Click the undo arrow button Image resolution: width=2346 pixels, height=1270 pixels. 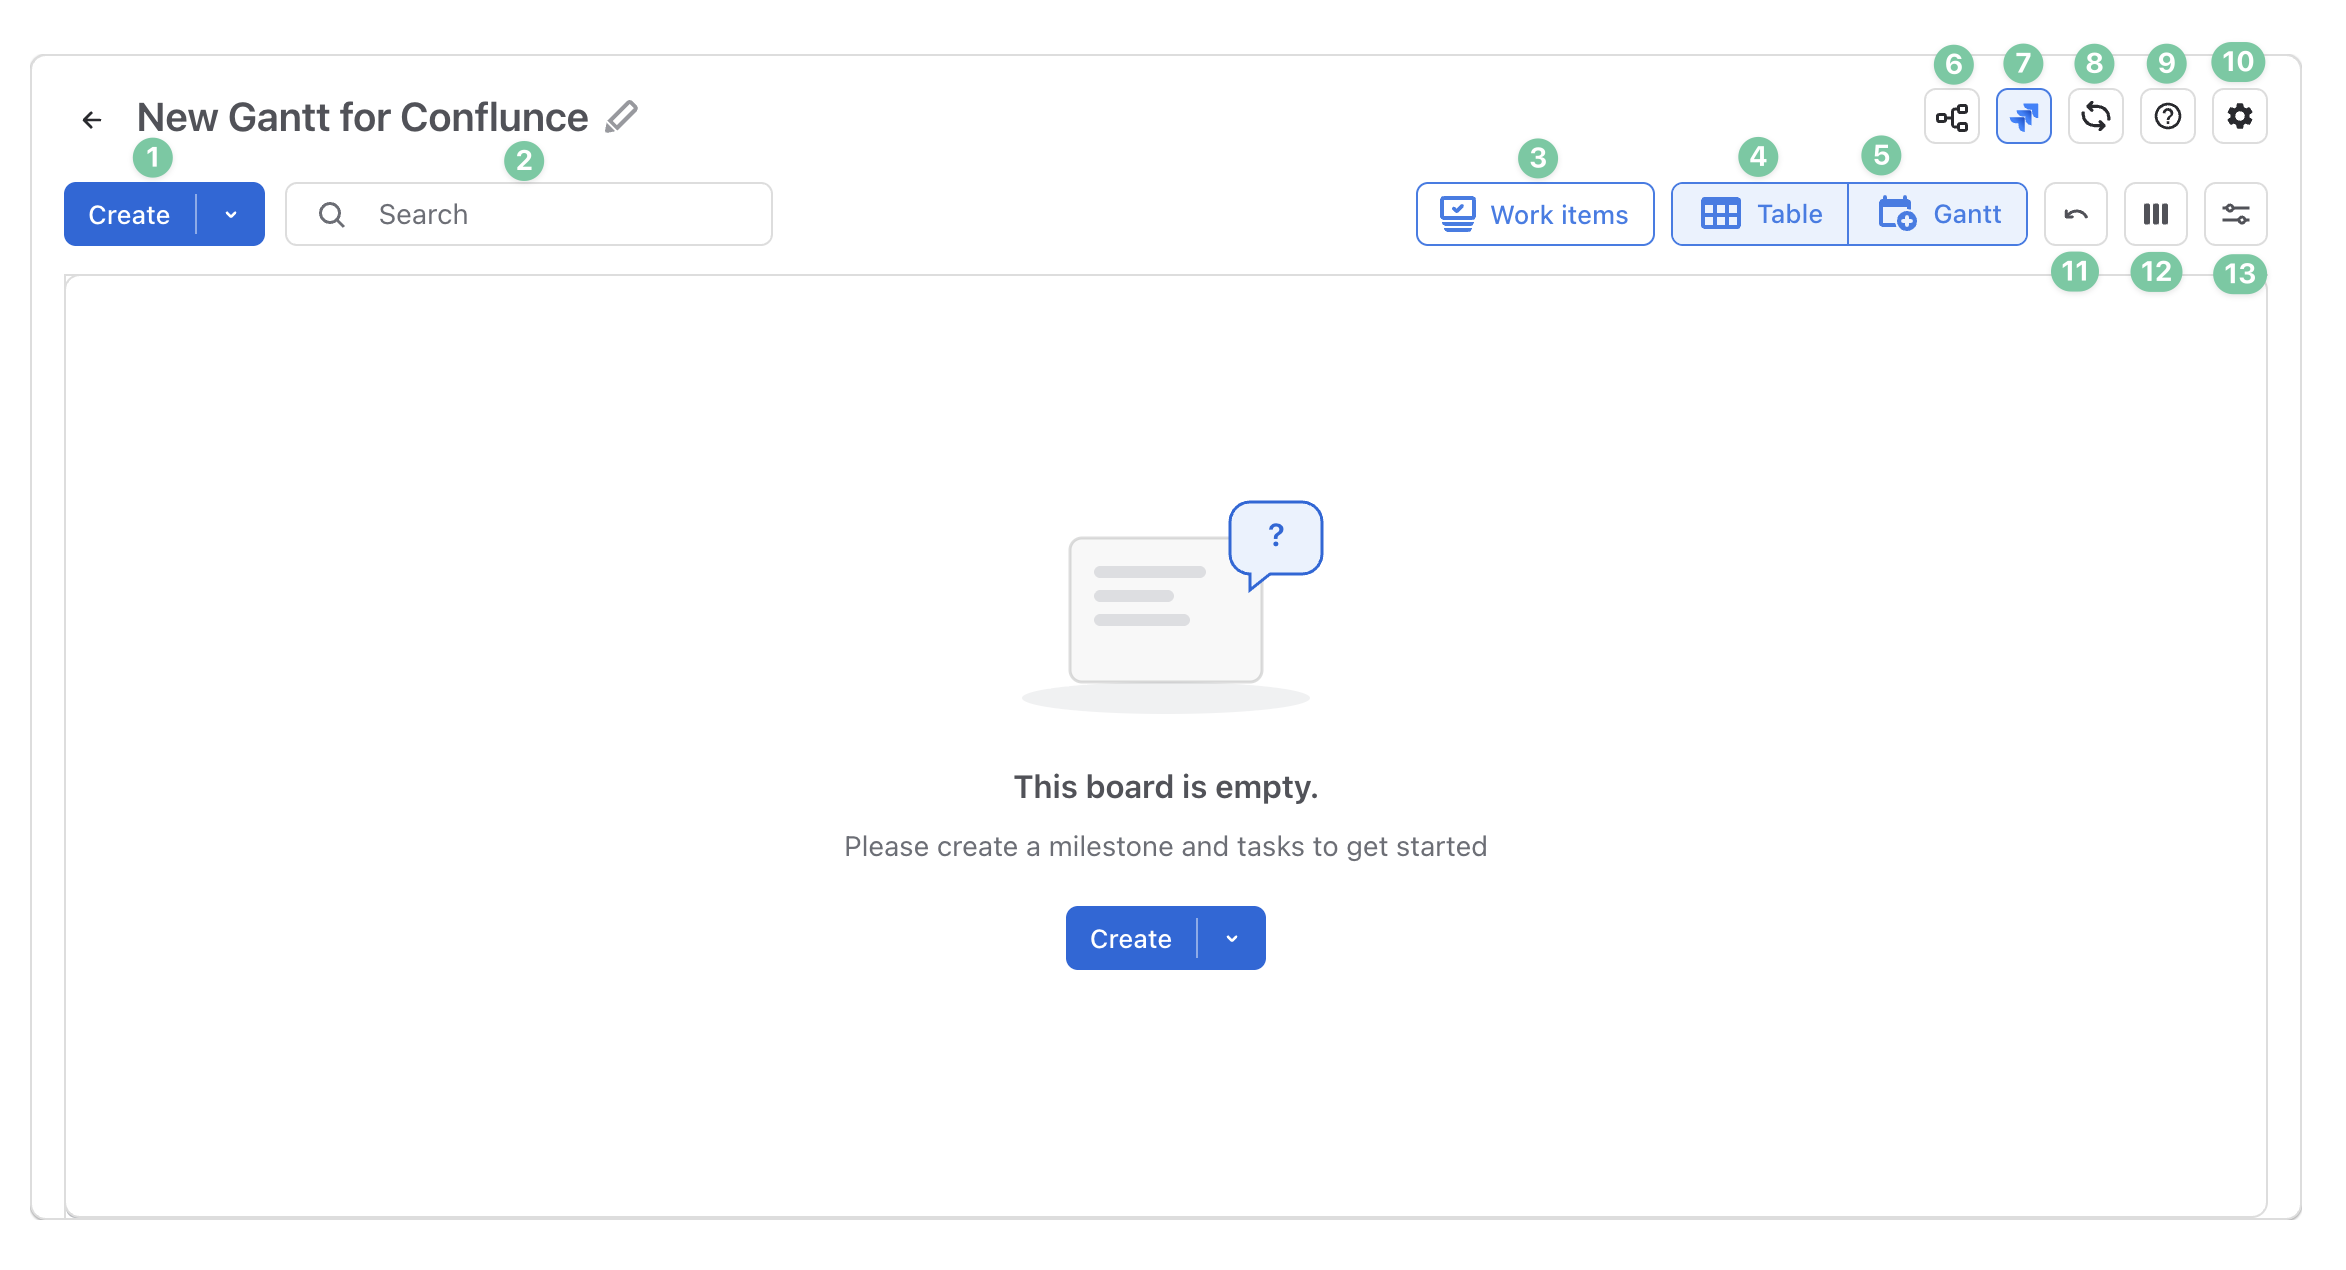point(2075,214)
